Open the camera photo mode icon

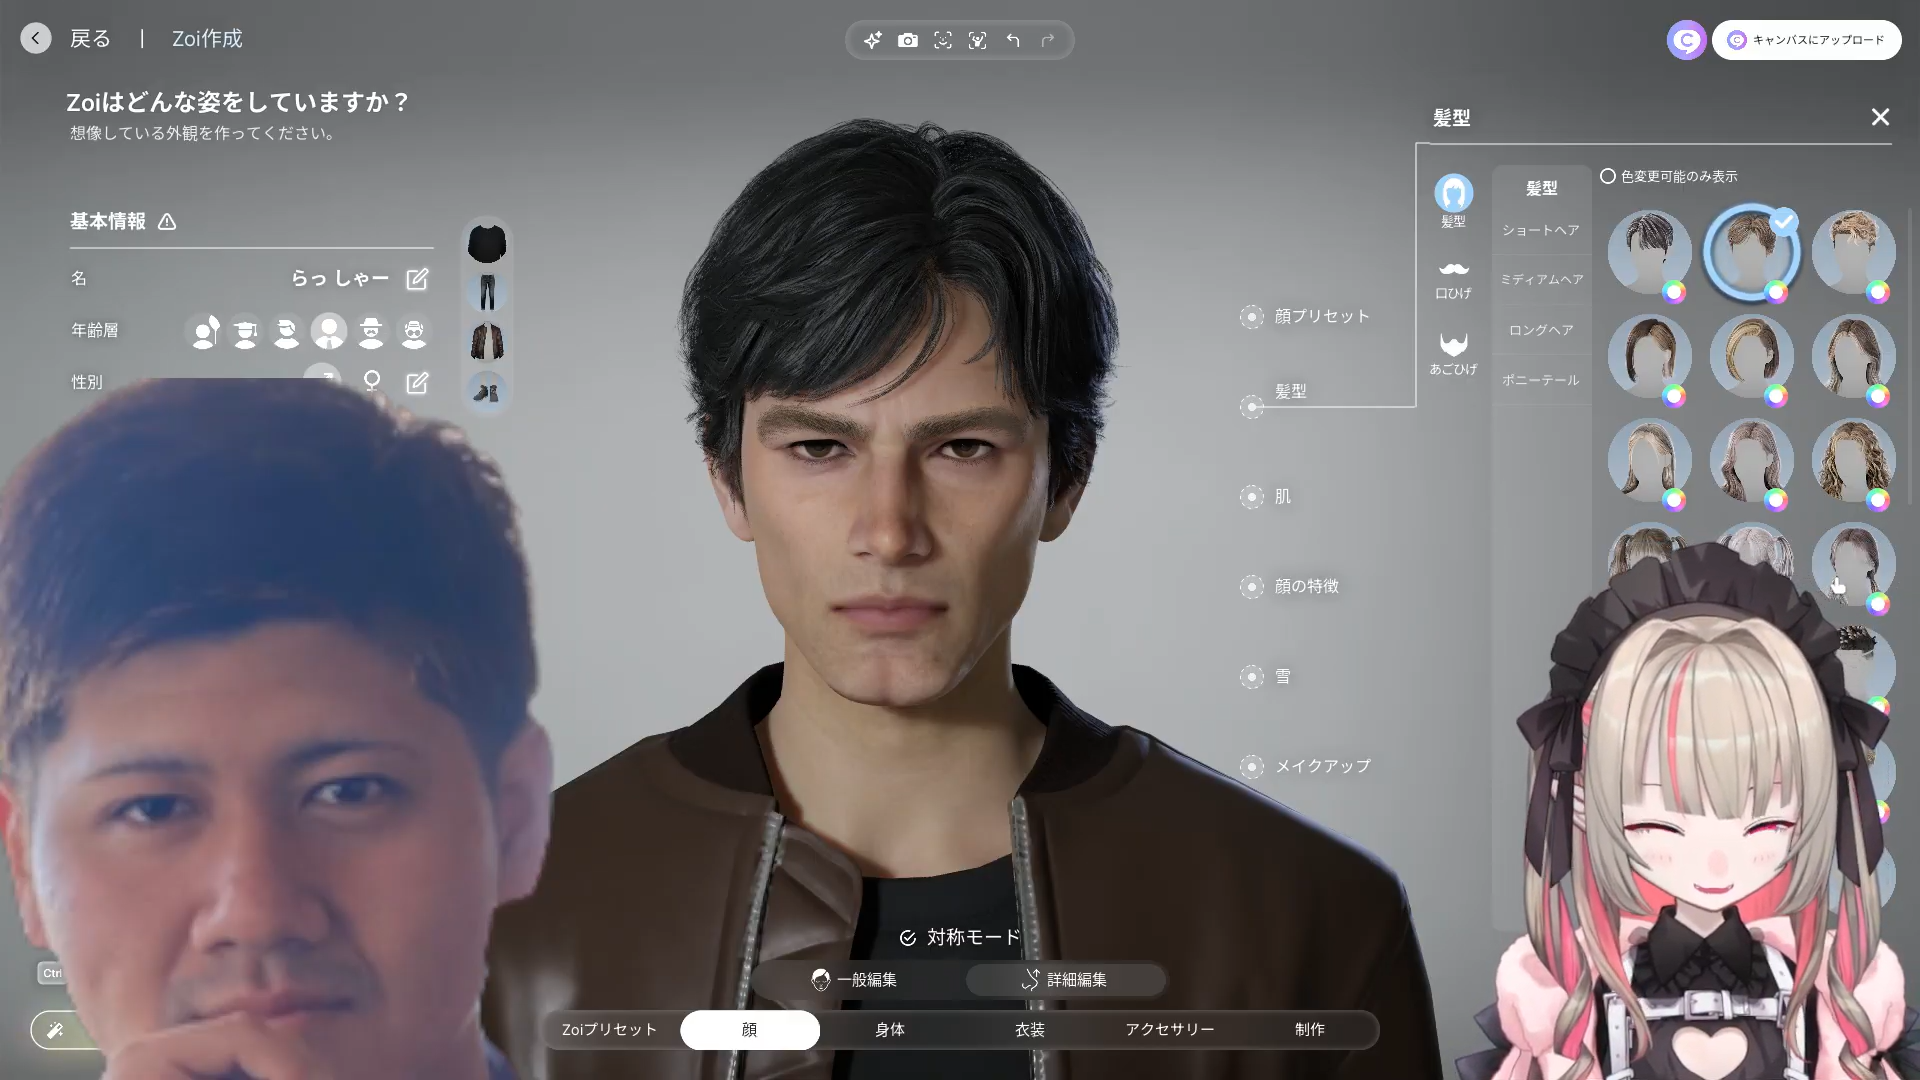click(x=908, y=40)
